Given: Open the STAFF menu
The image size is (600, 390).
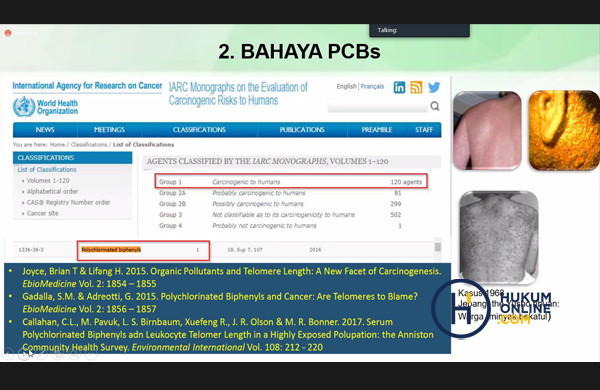Looking at the screenshot, I should point(424,130).
